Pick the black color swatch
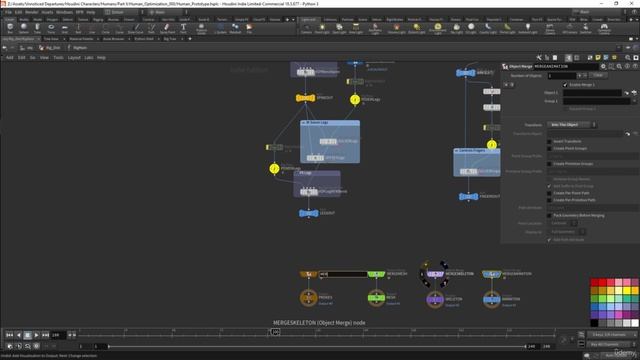640x360 pixels. point(594,323)
